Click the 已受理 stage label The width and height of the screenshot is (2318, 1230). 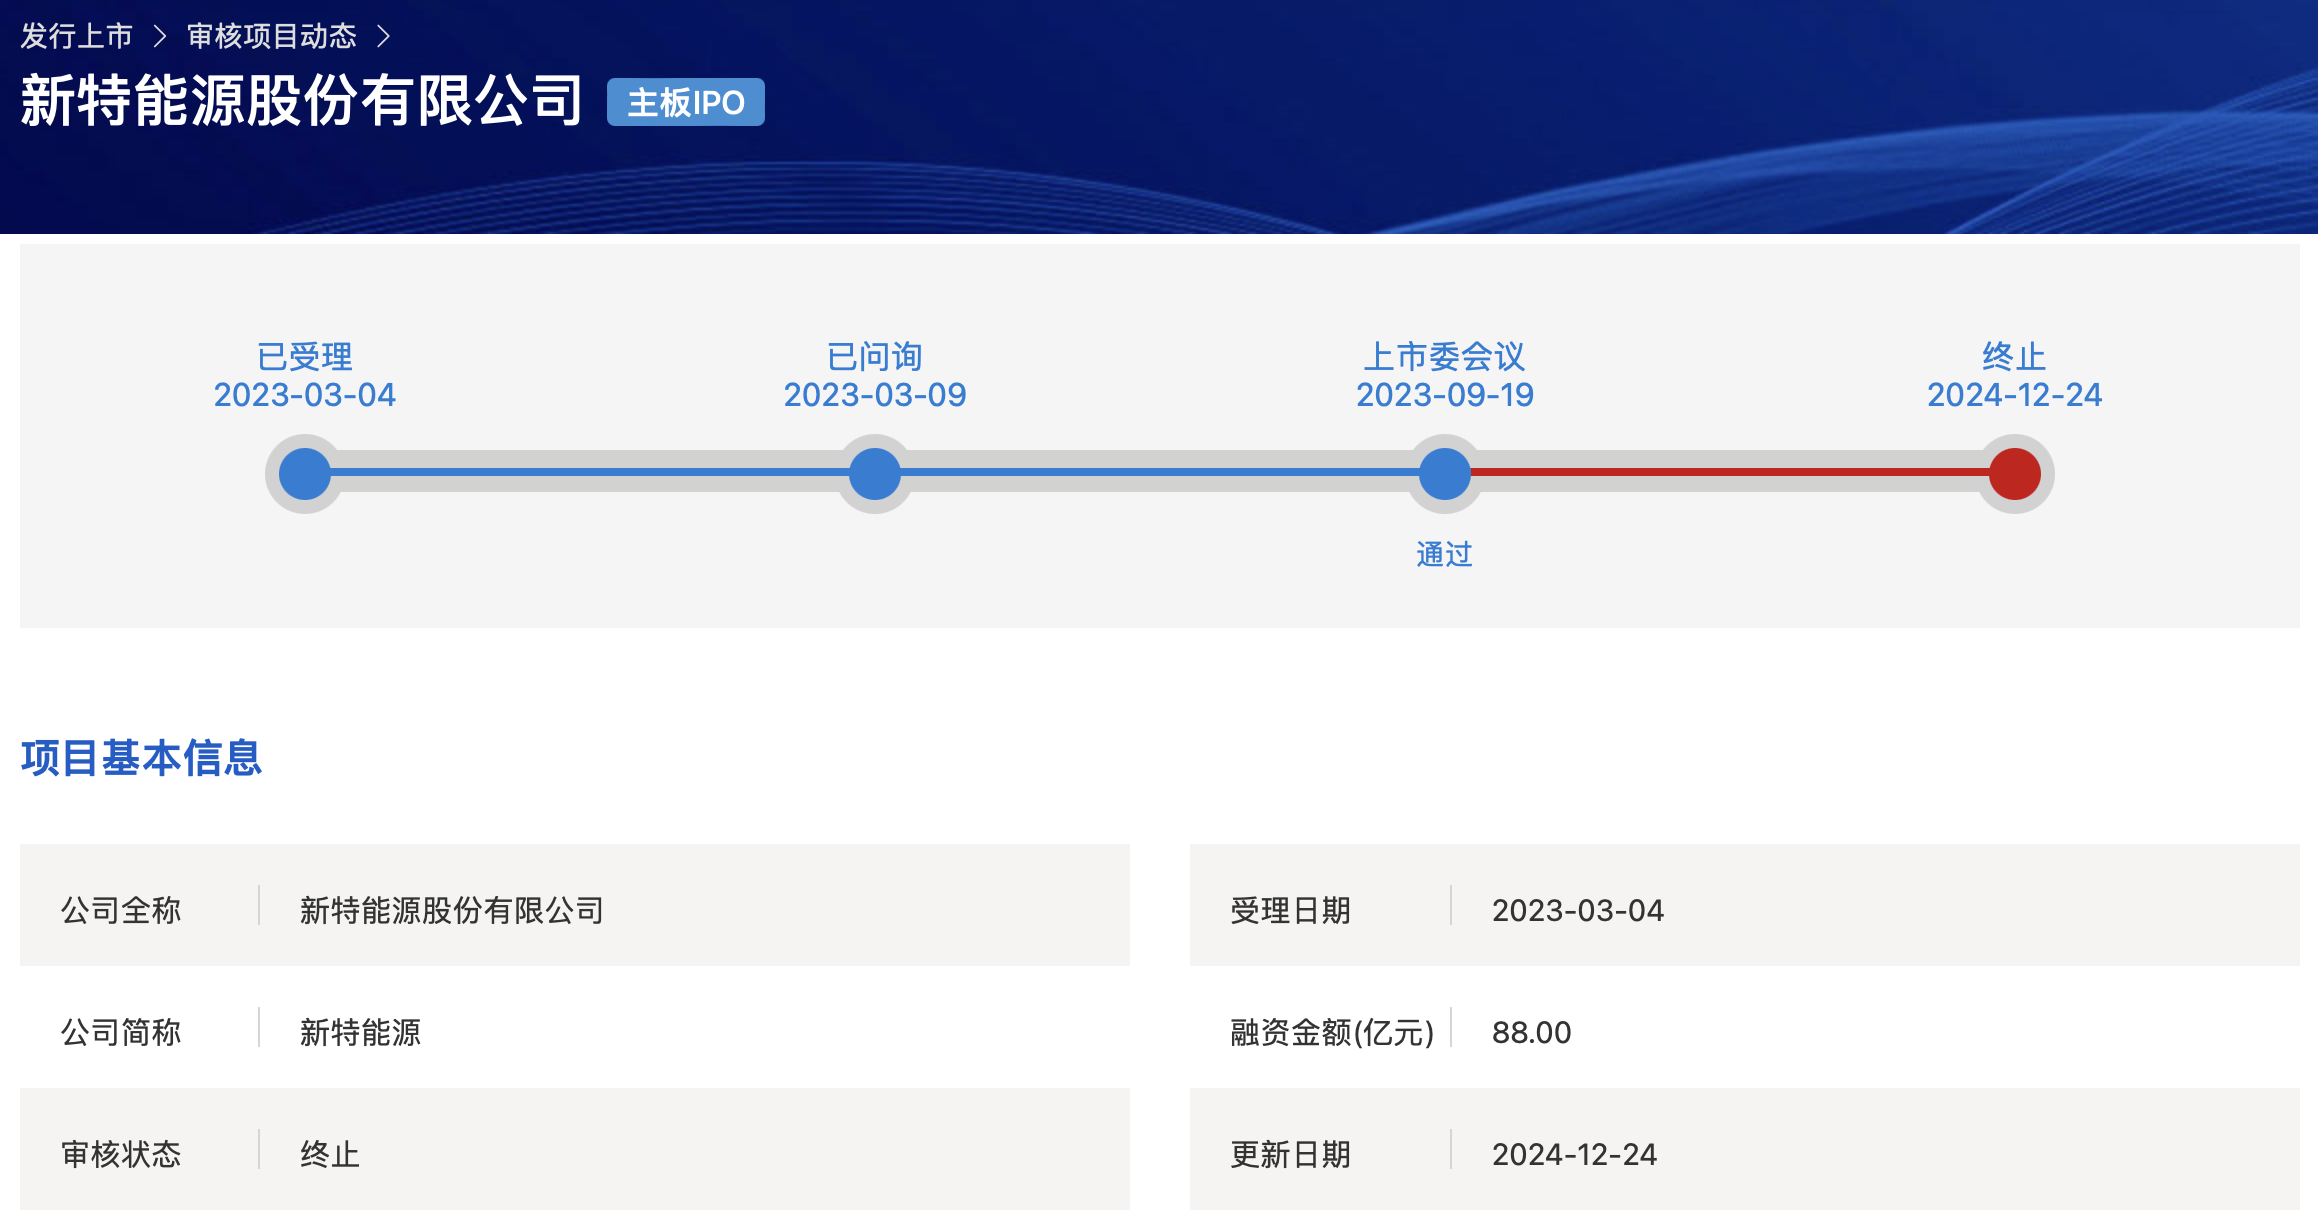(305, 357)
